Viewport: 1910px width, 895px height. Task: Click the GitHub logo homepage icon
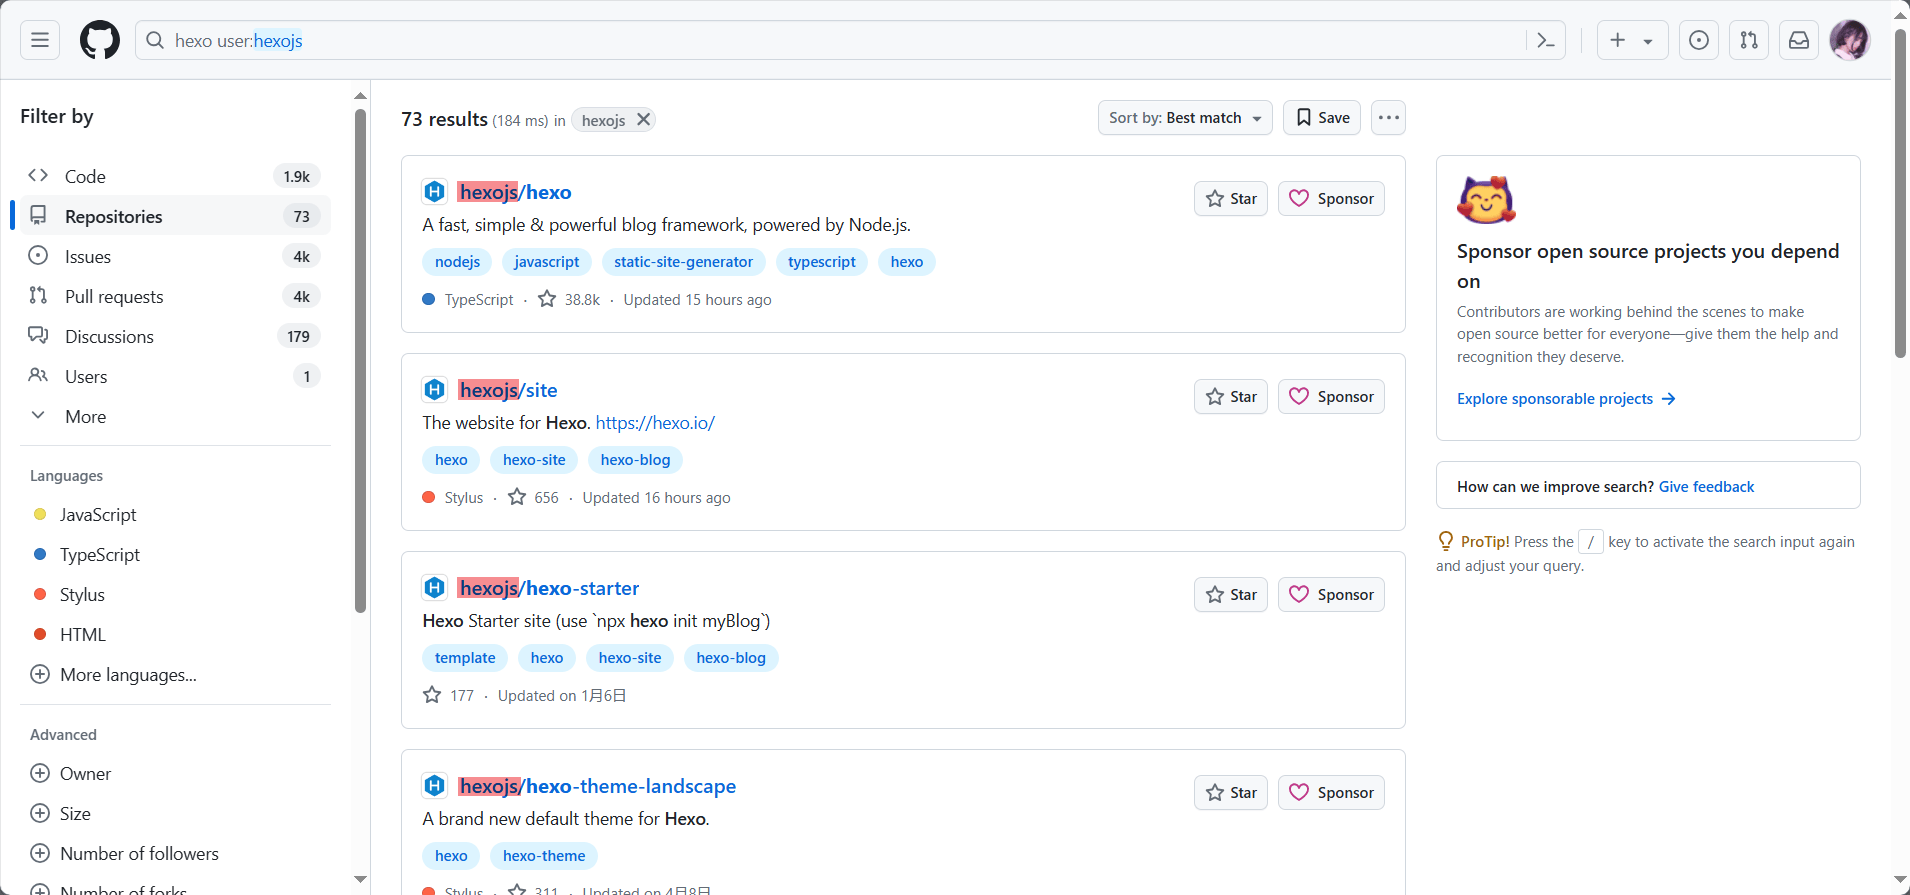100,40
